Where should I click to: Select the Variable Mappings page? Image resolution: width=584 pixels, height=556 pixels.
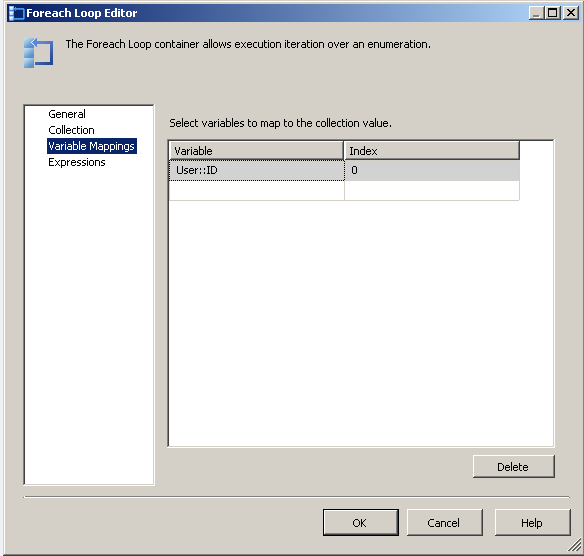(x=92, y=146)
